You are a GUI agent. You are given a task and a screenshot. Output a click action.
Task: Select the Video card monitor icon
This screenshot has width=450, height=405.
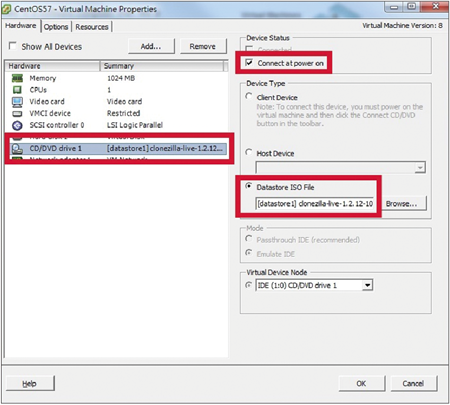click(17, 102)
